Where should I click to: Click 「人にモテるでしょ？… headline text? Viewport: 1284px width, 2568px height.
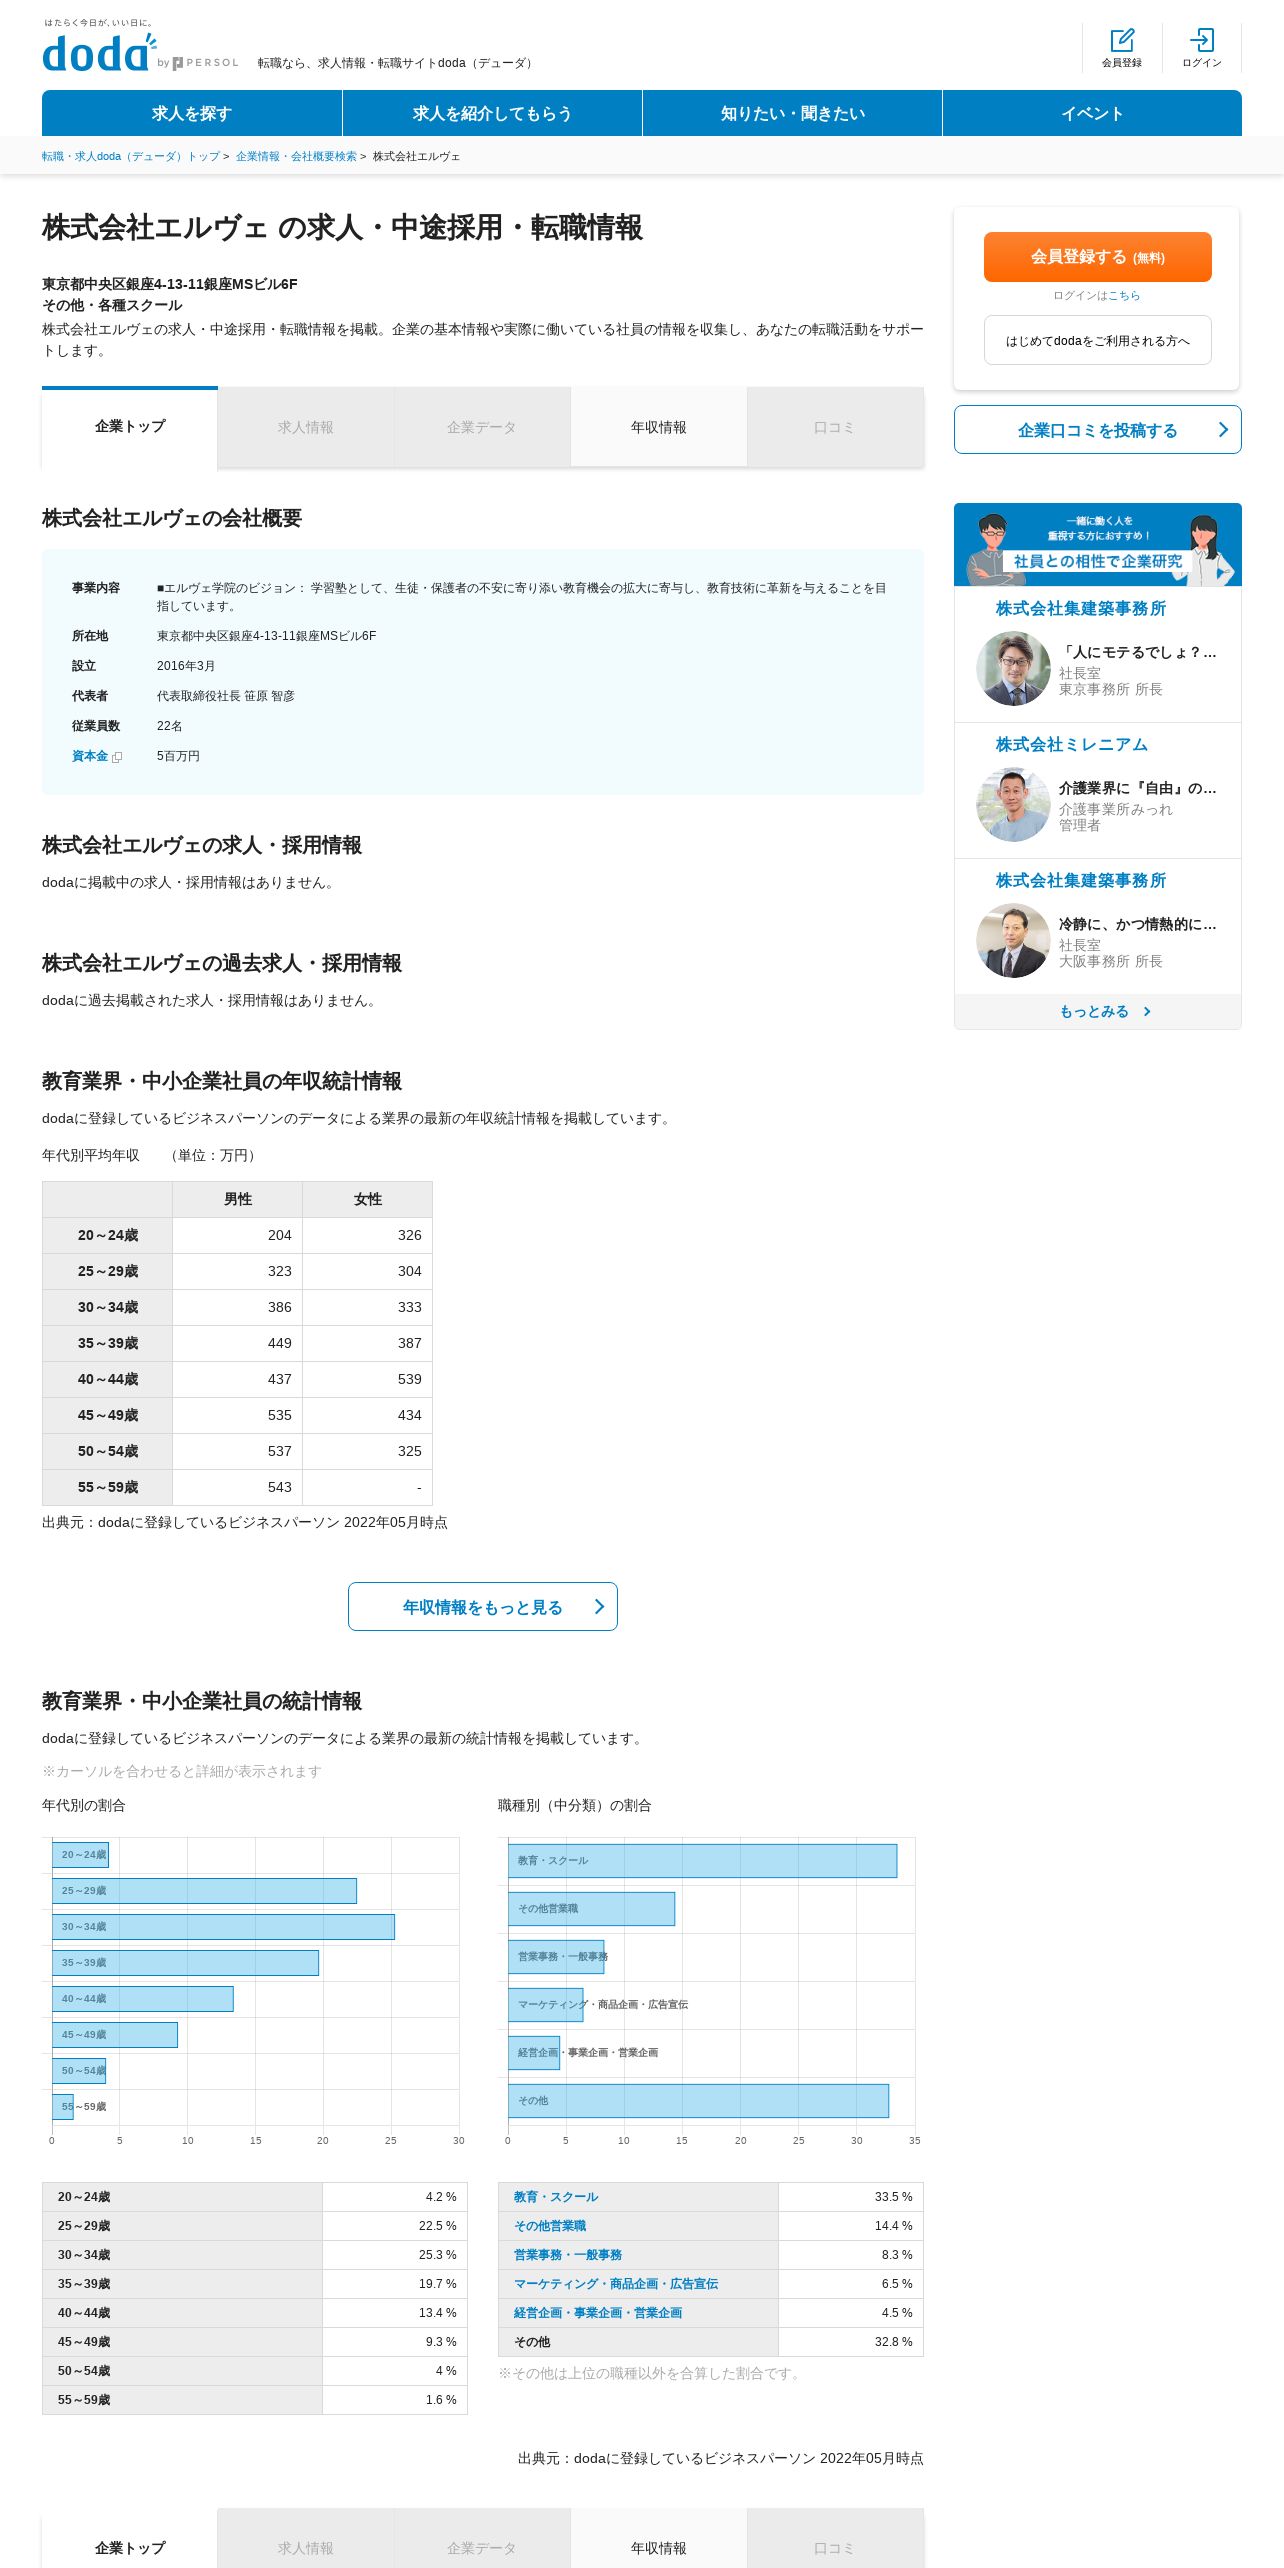[1137, 652]
